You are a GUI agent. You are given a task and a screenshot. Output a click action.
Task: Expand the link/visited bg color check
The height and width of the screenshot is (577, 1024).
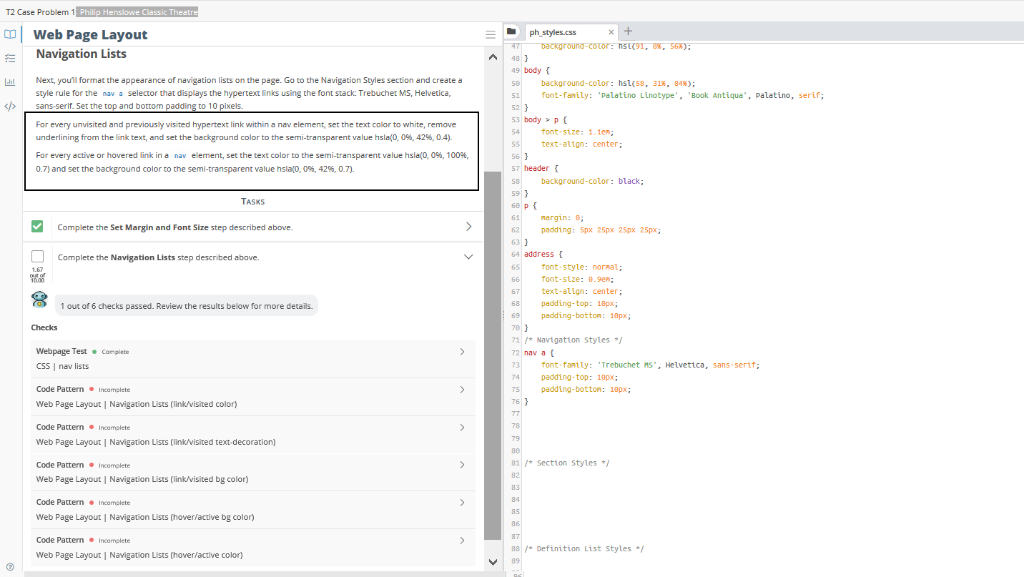click(x=462, y=465)
